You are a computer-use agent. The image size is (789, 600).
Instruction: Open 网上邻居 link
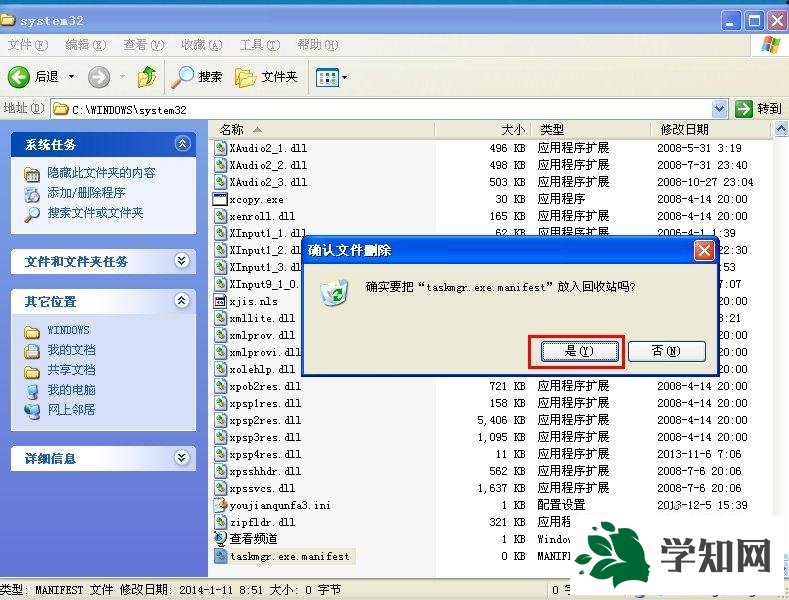(x=71, y=410)
